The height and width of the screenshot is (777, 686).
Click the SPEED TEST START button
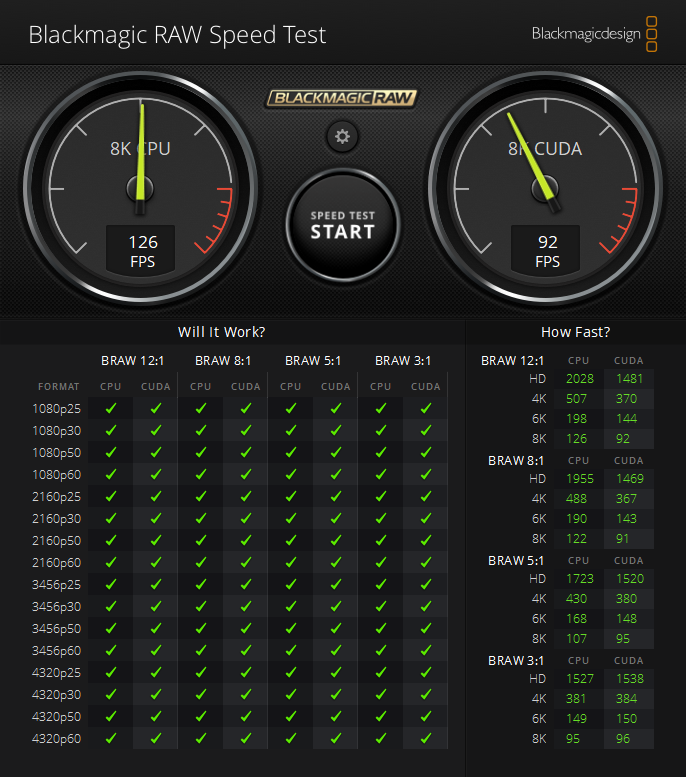click(343, 225)
